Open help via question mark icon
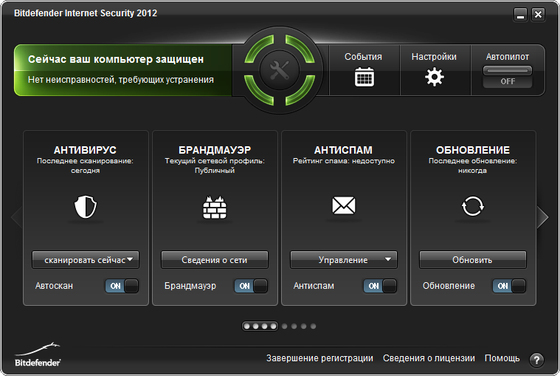This screenshot has width=560, height=376. pyautogui.click(x=536, y=360)
